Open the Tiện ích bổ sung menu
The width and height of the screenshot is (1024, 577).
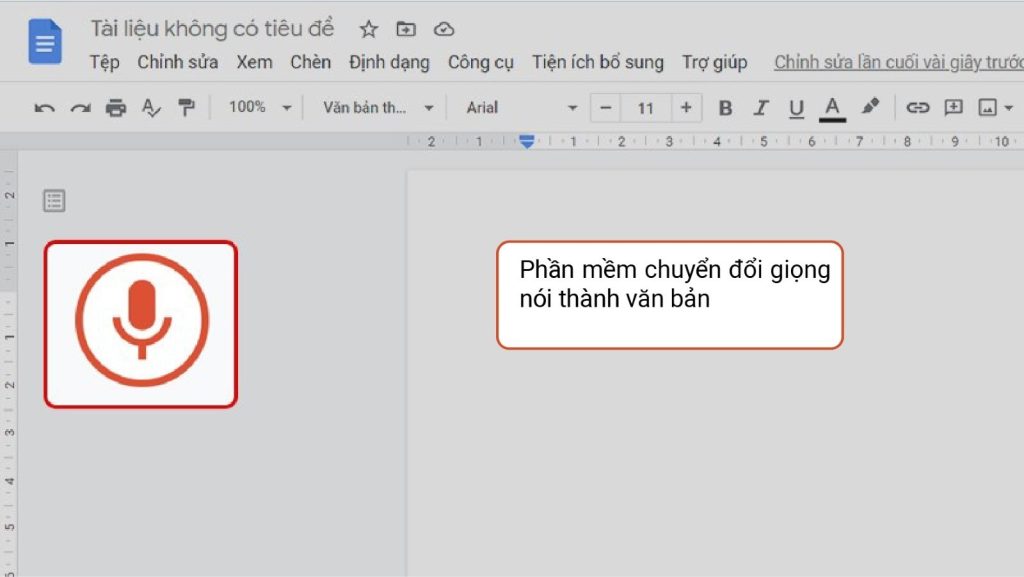(x=598, y=63)
